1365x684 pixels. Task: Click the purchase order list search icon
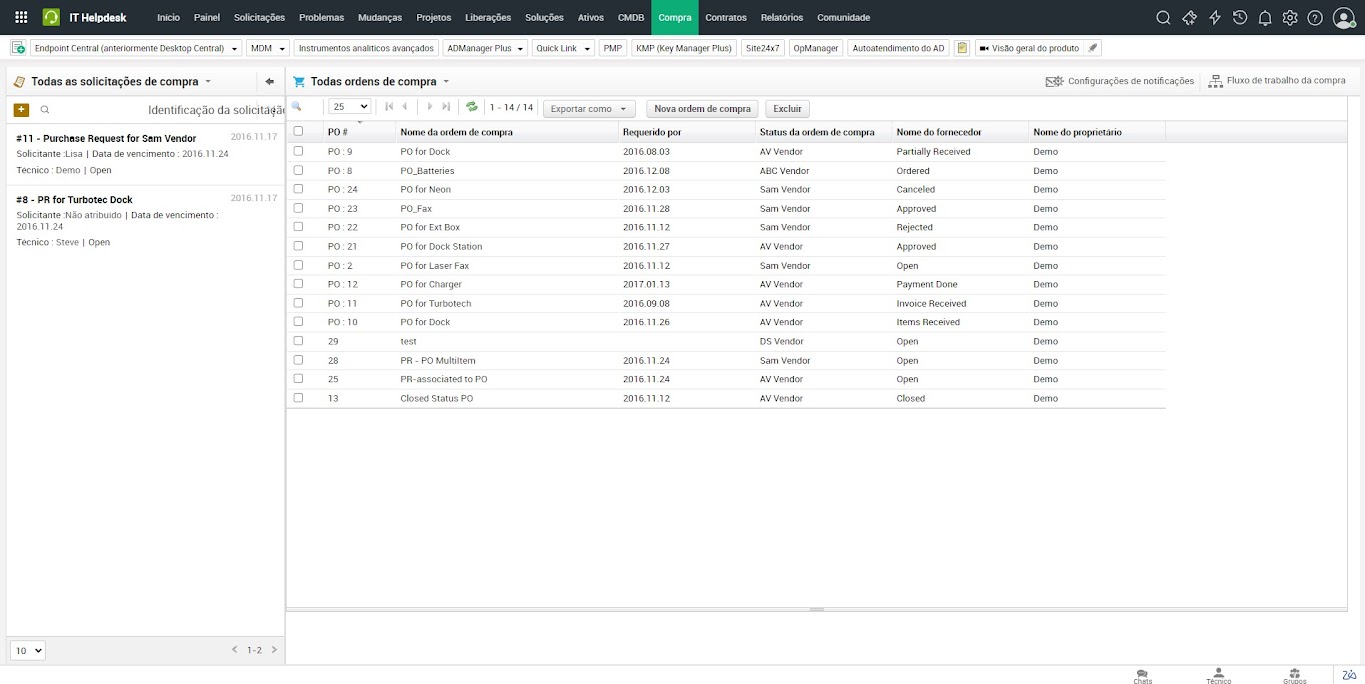click(297, 106)
